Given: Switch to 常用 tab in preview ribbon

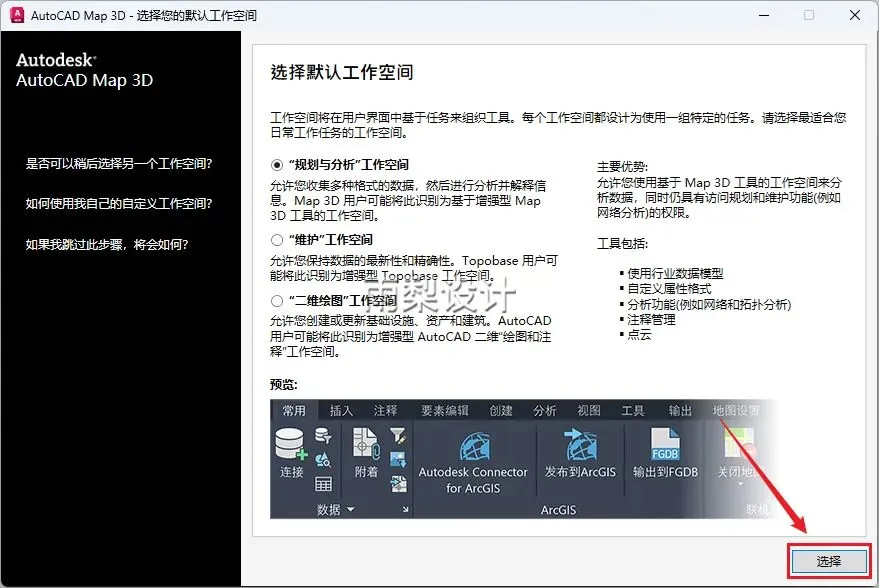Looking at the screenshot, I should coord(294,410).
